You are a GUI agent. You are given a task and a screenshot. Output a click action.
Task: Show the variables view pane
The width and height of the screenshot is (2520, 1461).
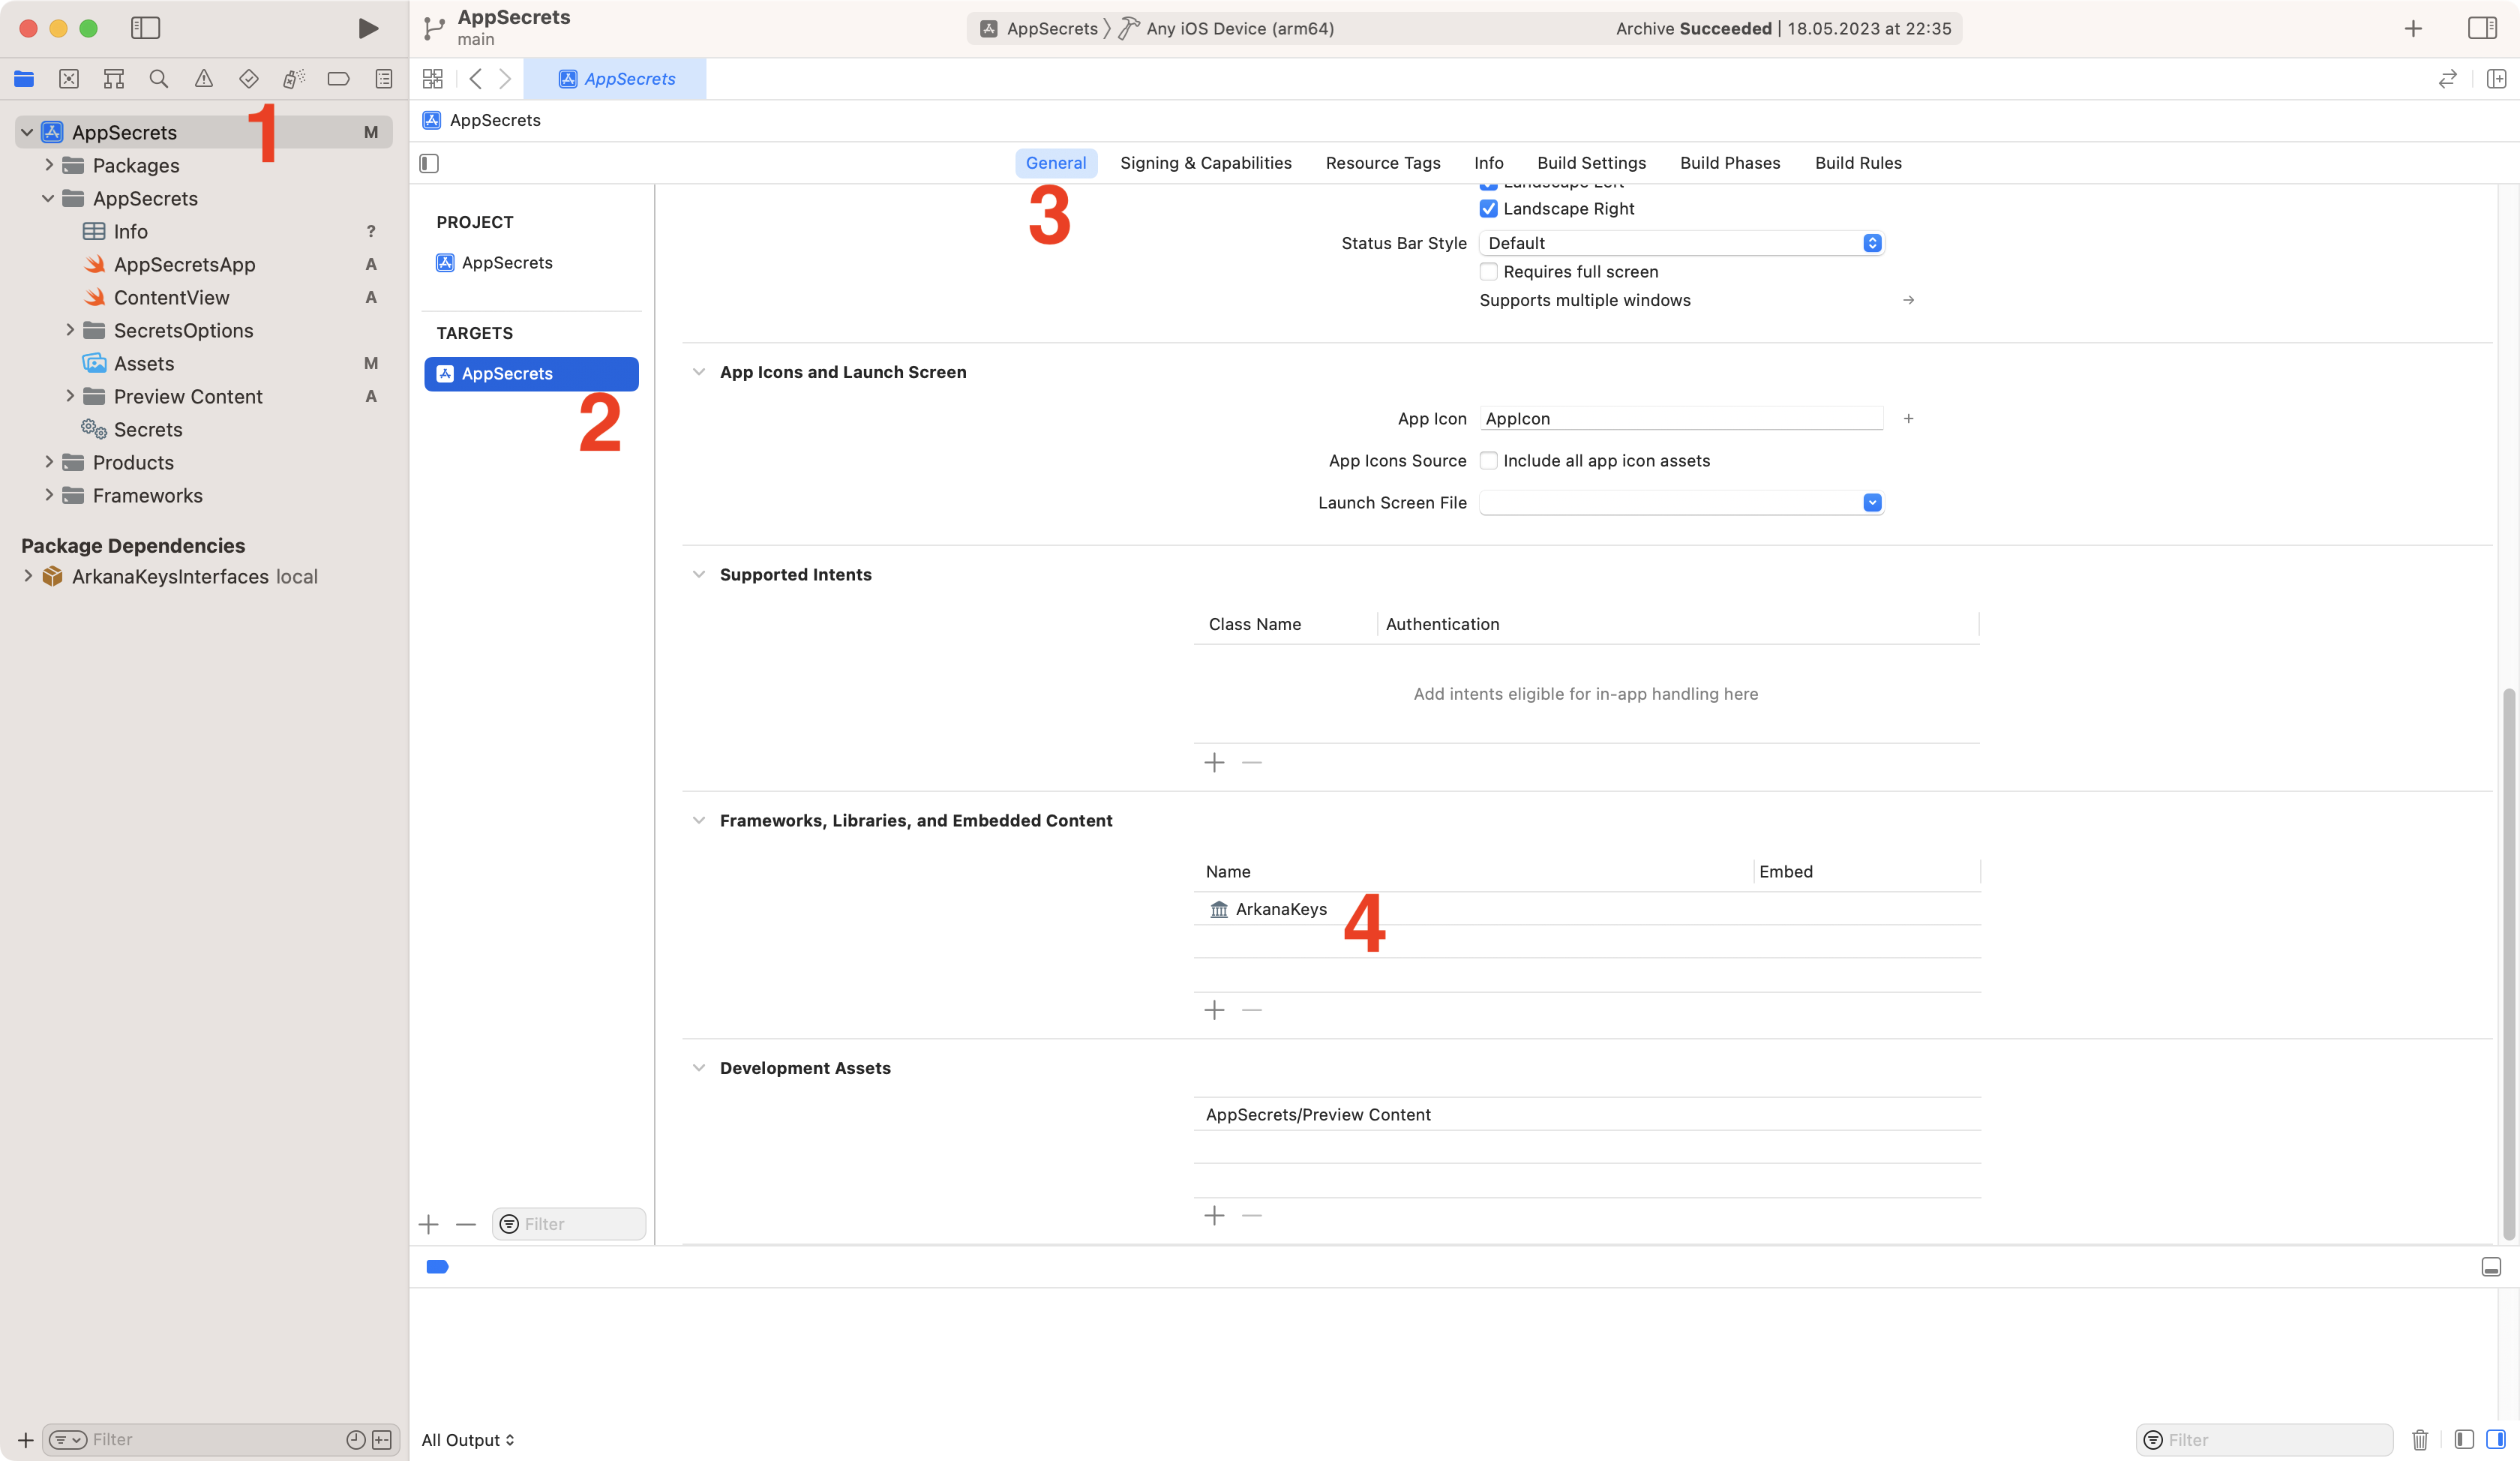click(x=2464, y=1440)
